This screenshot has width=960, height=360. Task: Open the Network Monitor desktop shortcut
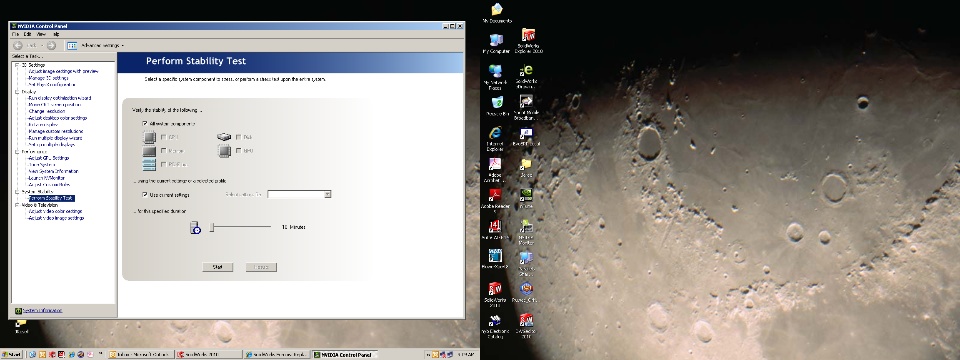[x=527, y=227]
